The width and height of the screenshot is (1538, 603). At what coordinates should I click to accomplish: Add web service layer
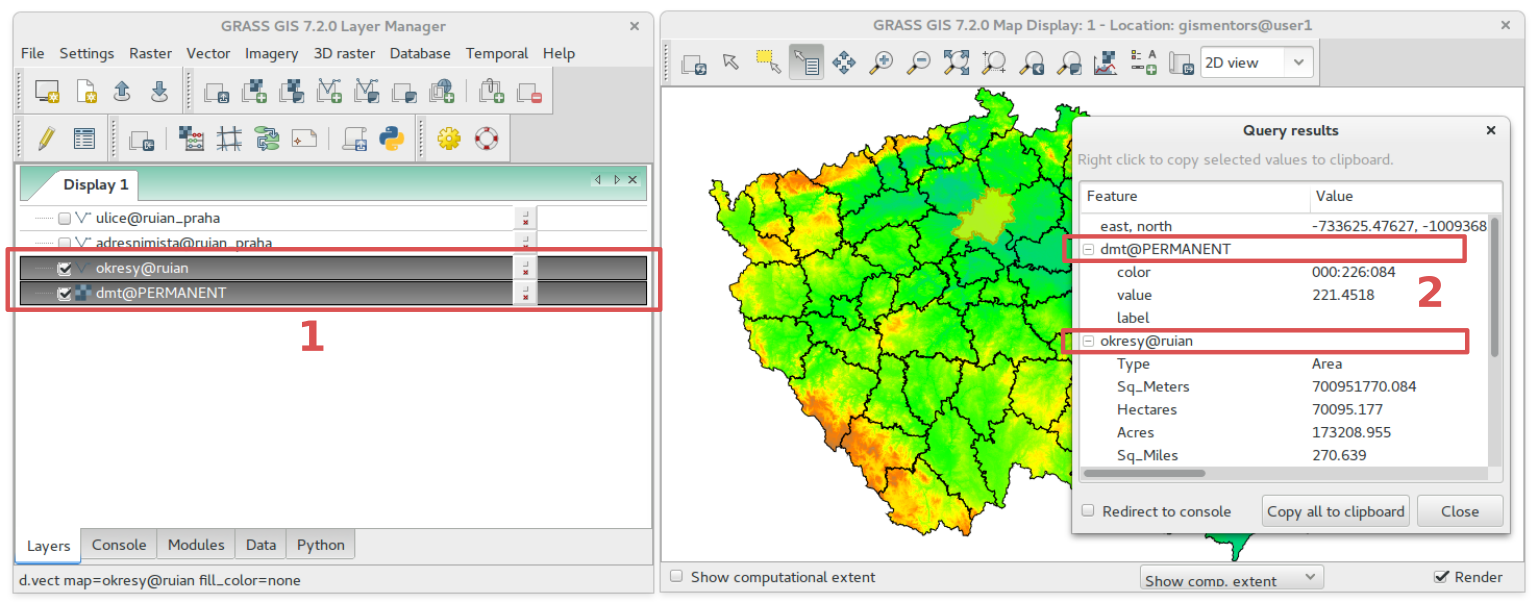coord(441,92)
